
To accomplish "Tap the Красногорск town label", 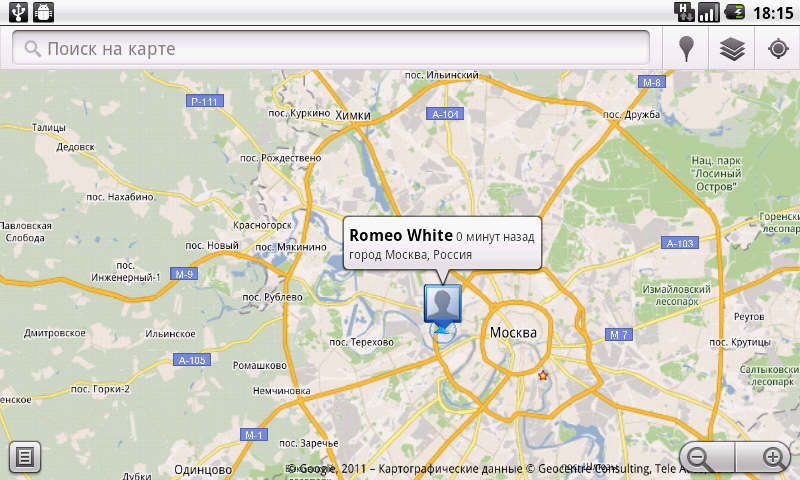I will [263, 227].
